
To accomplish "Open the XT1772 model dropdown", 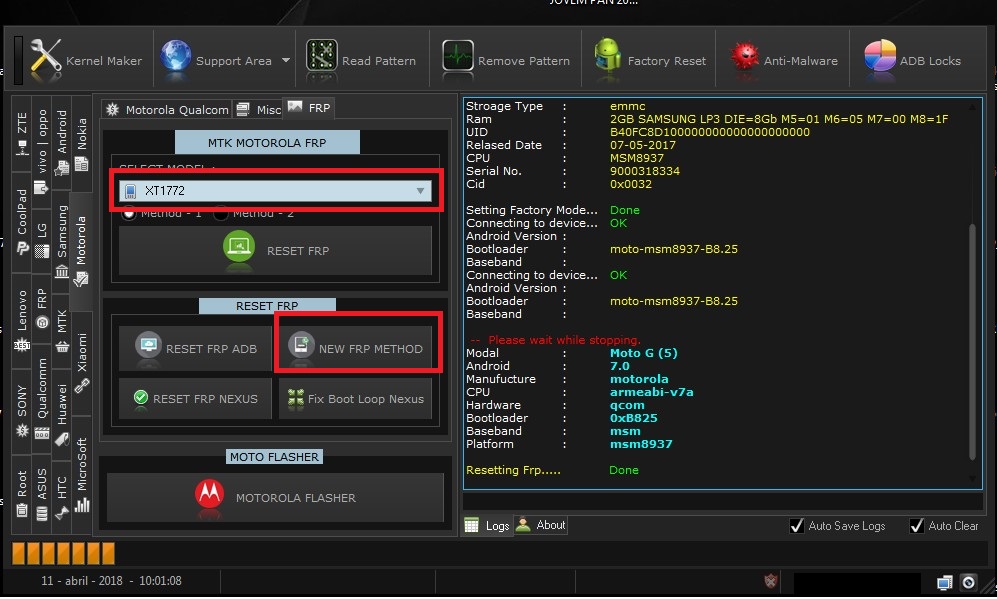I will (x=275, y=191).
